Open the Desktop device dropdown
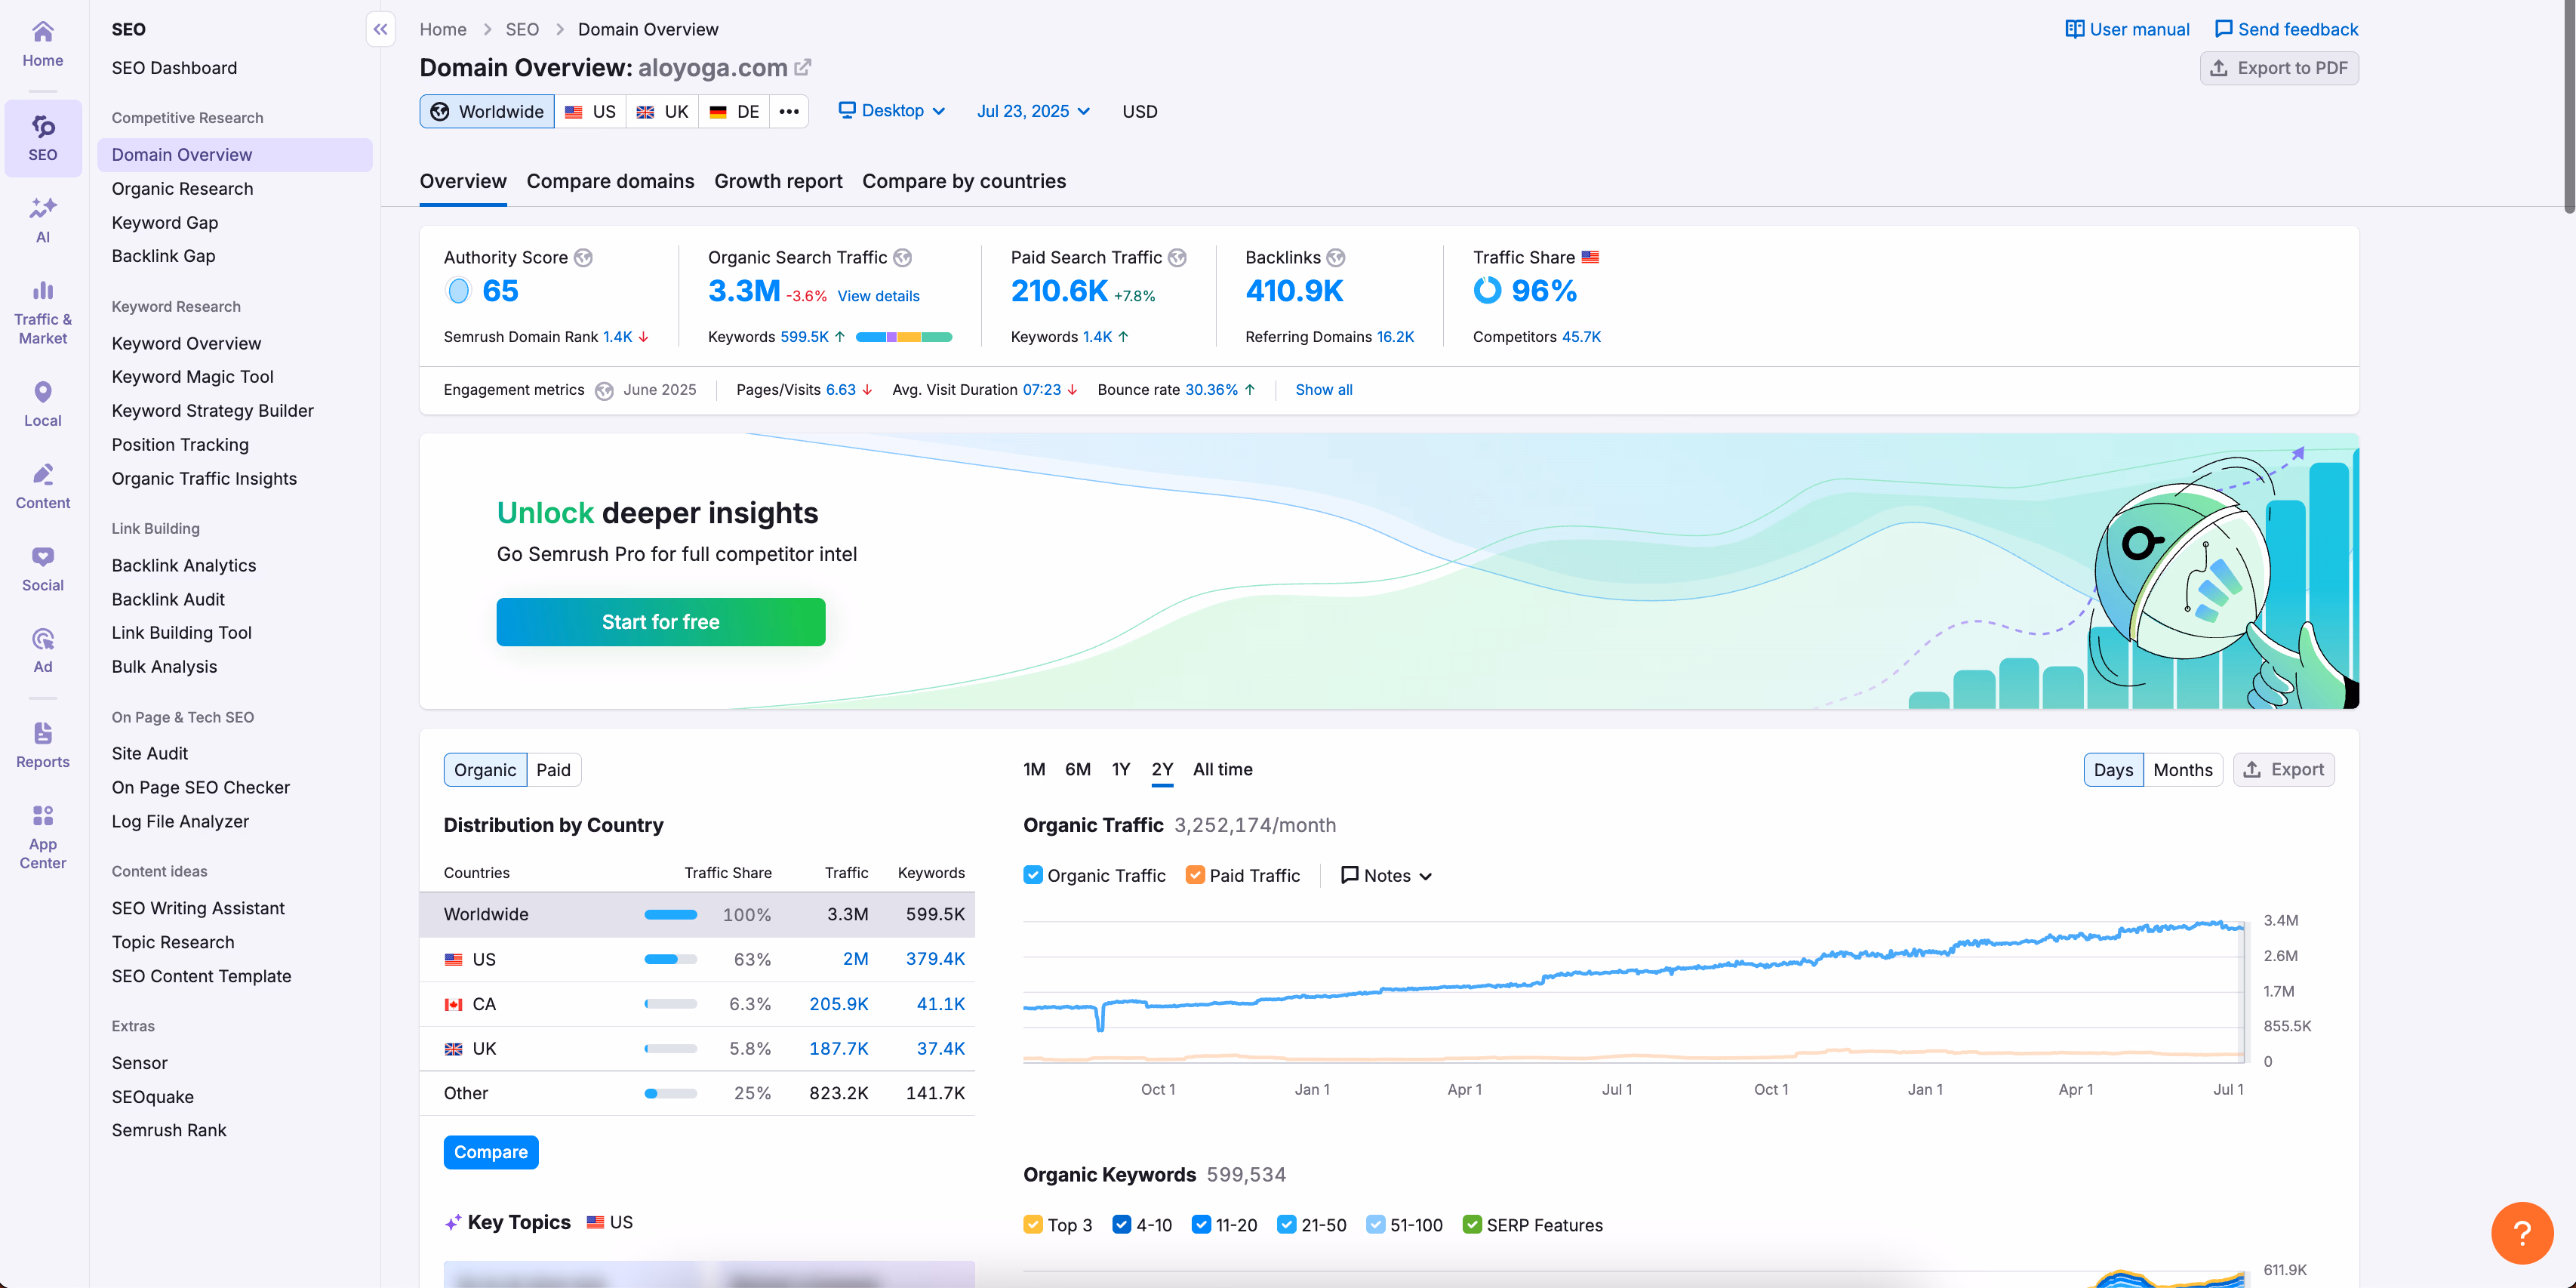The height and width of the screenshot is (1288, 2576). [891, 111]
